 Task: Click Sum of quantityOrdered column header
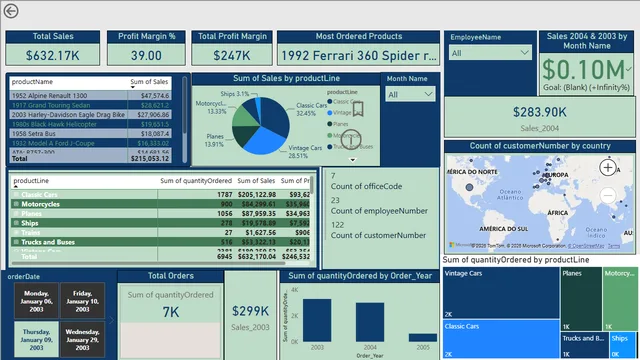coord(196,180)
